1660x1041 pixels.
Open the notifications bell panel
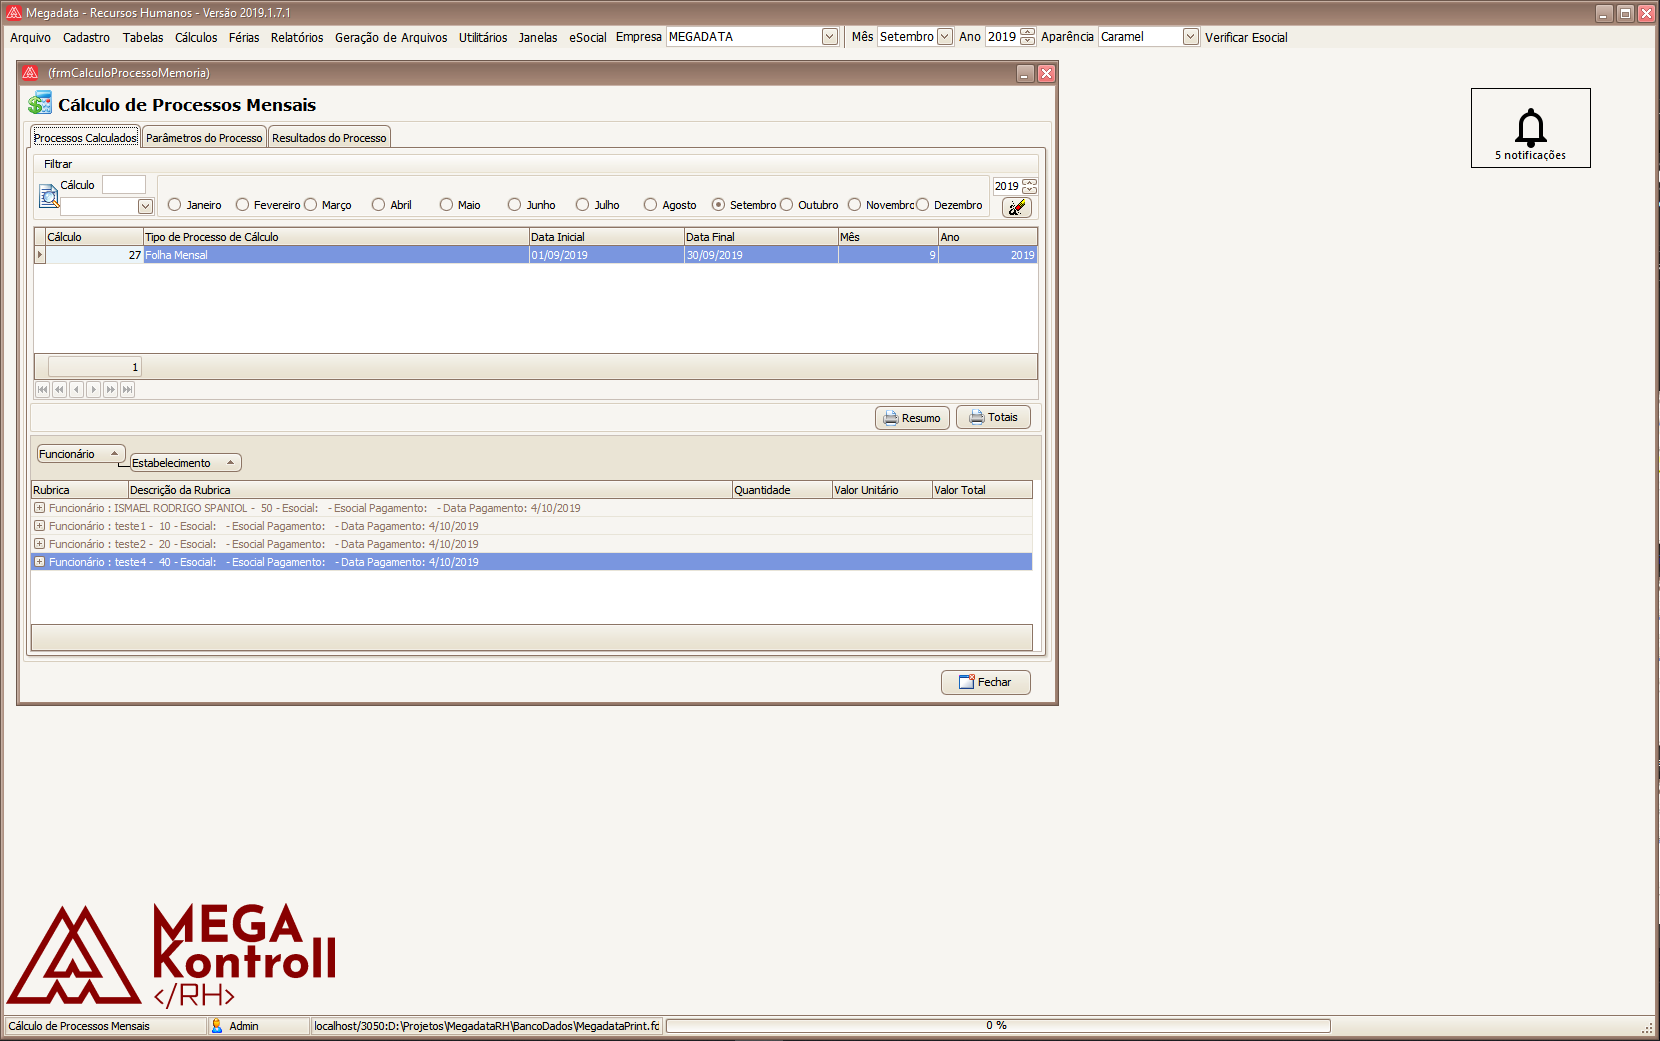(1530, 128)
